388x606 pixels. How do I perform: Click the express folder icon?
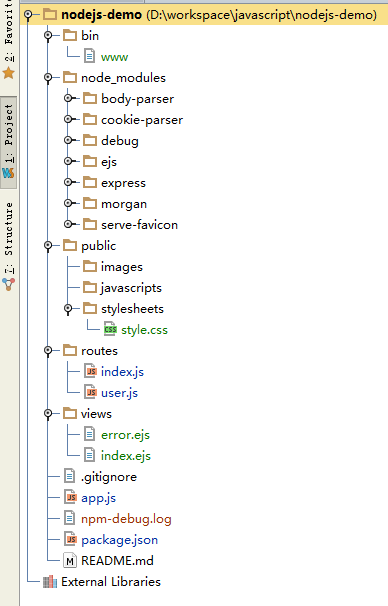tap(90, 182)
